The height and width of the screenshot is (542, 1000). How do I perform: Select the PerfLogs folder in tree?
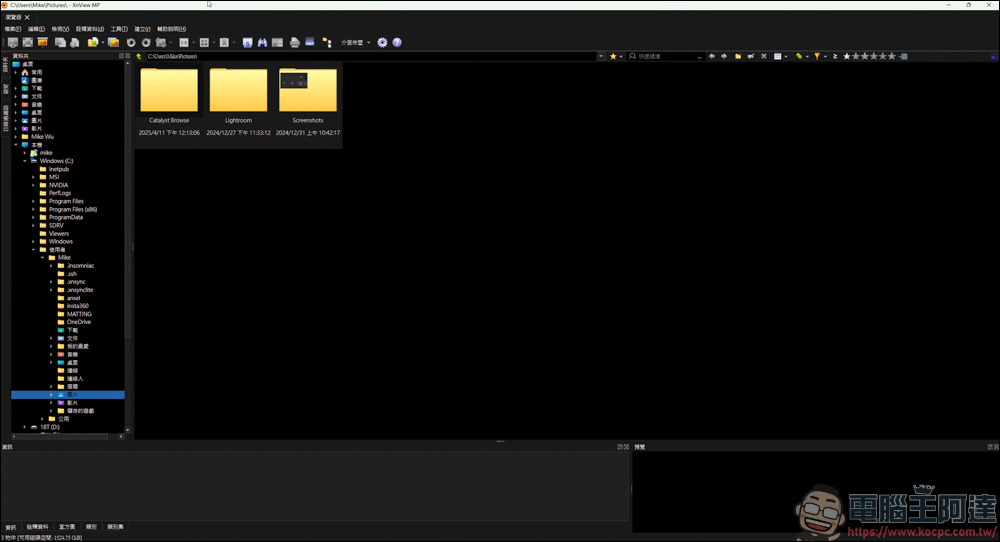(60, 193)
